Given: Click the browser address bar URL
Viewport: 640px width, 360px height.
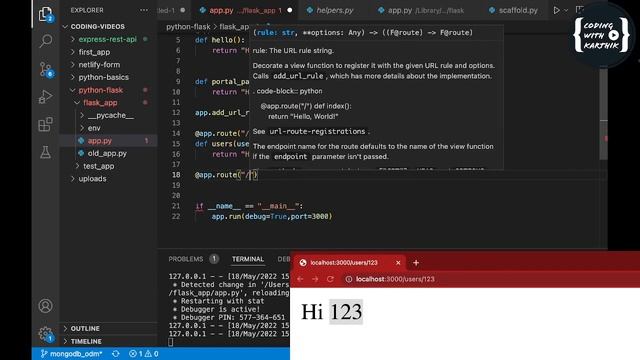Looking at the screenshot, I should click(x=395, y=279).
